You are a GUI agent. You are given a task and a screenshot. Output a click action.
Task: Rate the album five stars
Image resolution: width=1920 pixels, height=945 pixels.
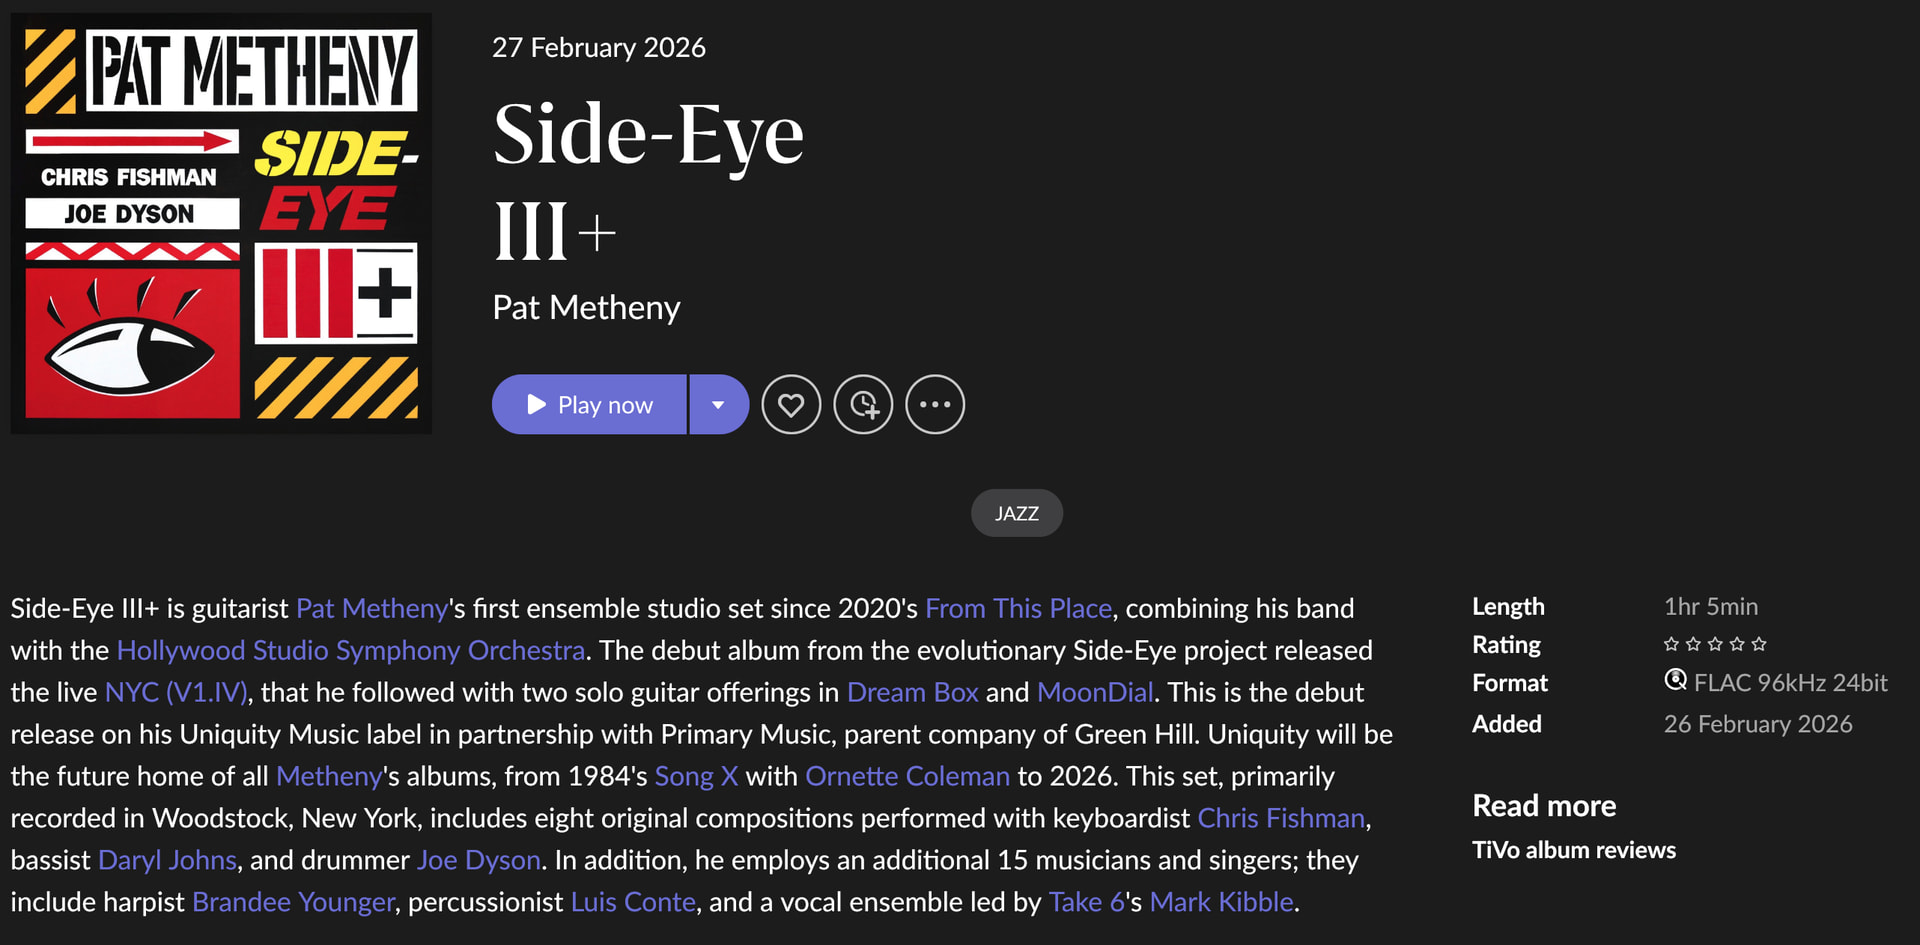point(1760,644)
